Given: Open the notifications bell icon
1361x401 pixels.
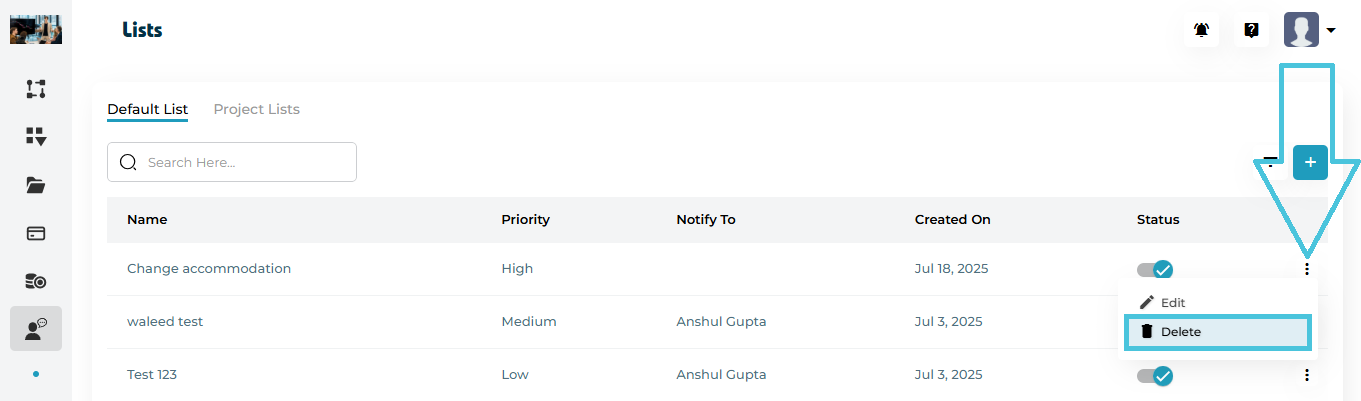Looking at the screenshot, I should (x=1201, y=30).
